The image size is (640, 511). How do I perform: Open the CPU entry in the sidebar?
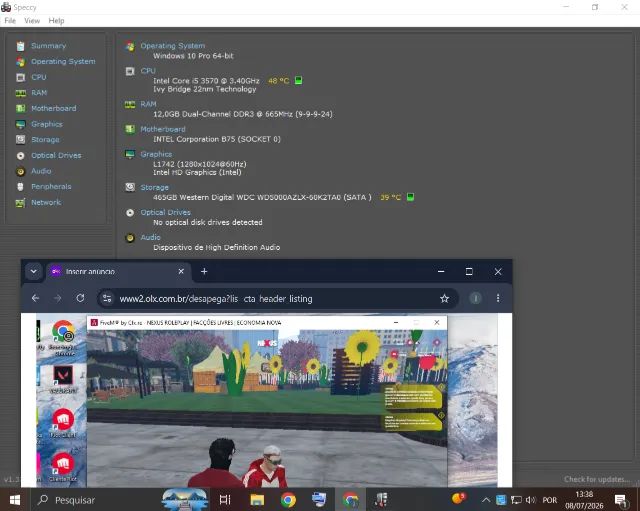tap(38, 77)
